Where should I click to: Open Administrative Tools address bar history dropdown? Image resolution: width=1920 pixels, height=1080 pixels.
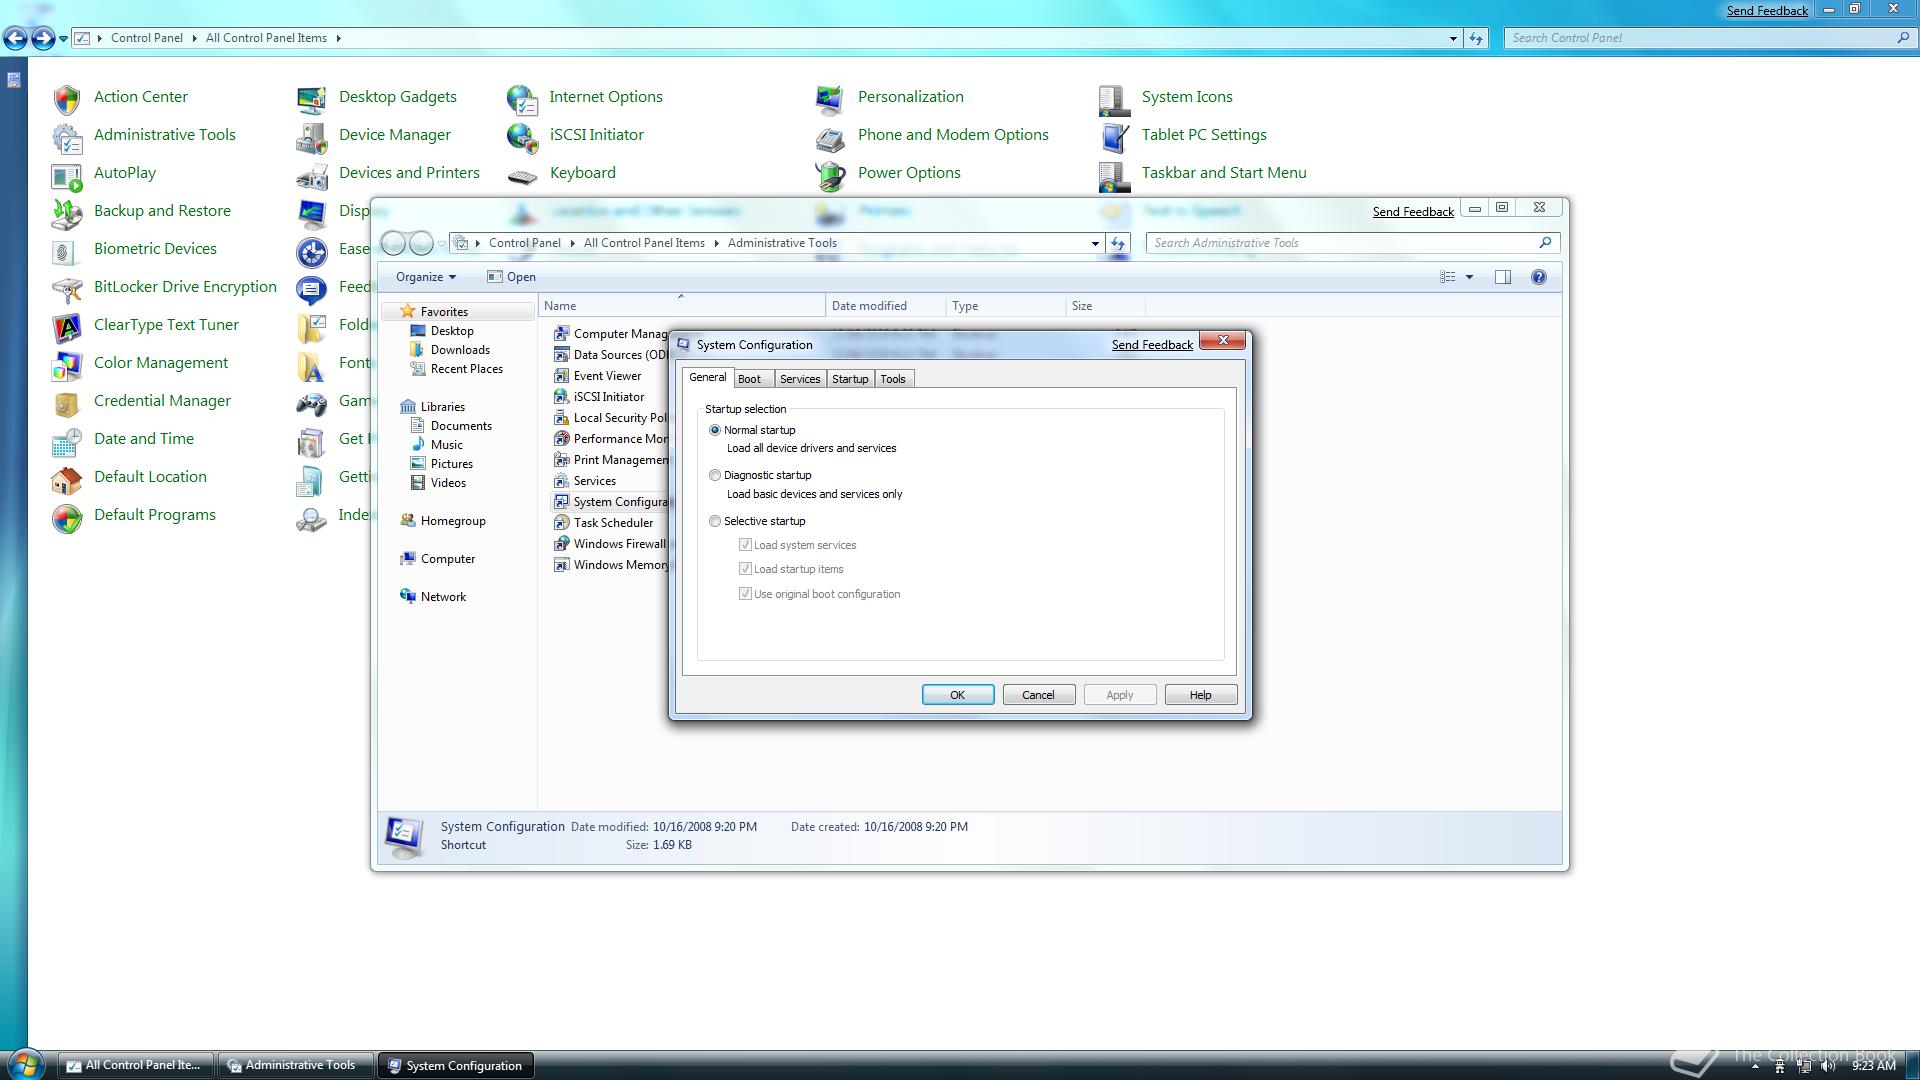(1095, 243)
